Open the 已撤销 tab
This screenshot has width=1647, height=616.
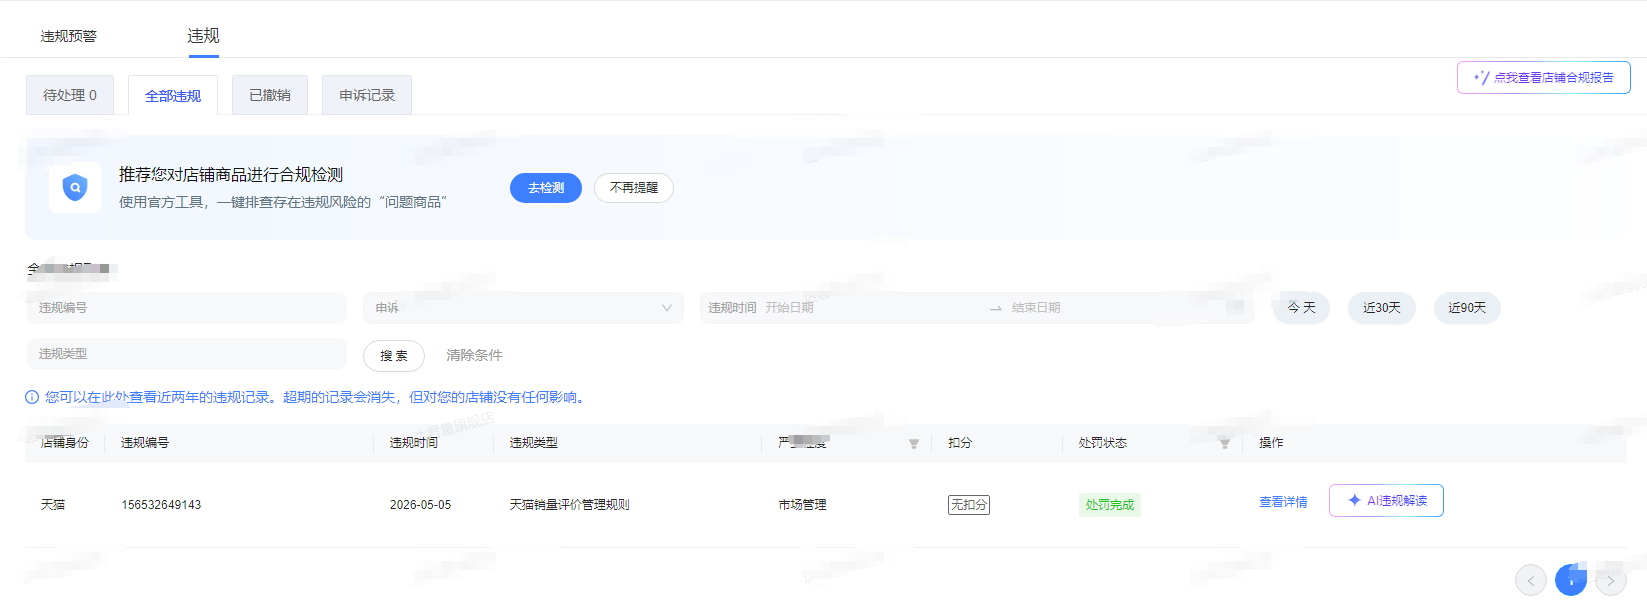coord(270,95)
